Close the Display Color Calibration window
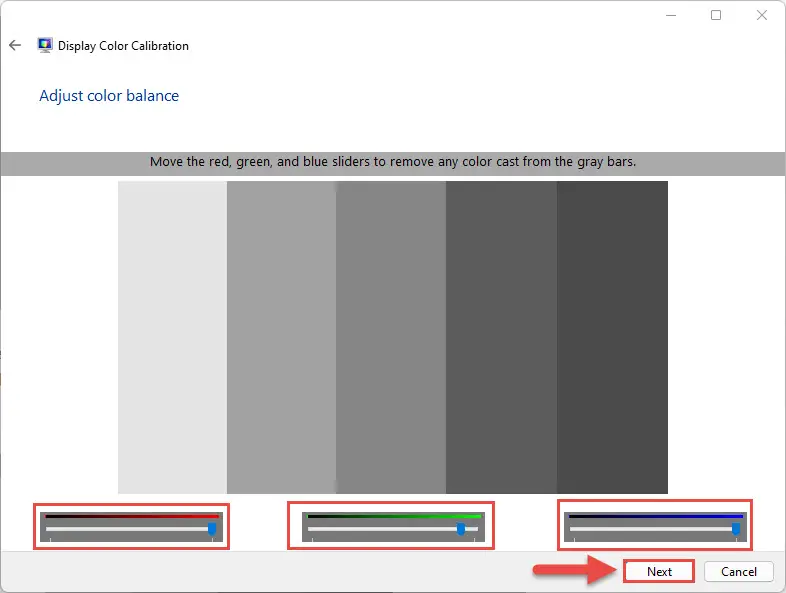 pyautogui.click(x=761, y=16)
